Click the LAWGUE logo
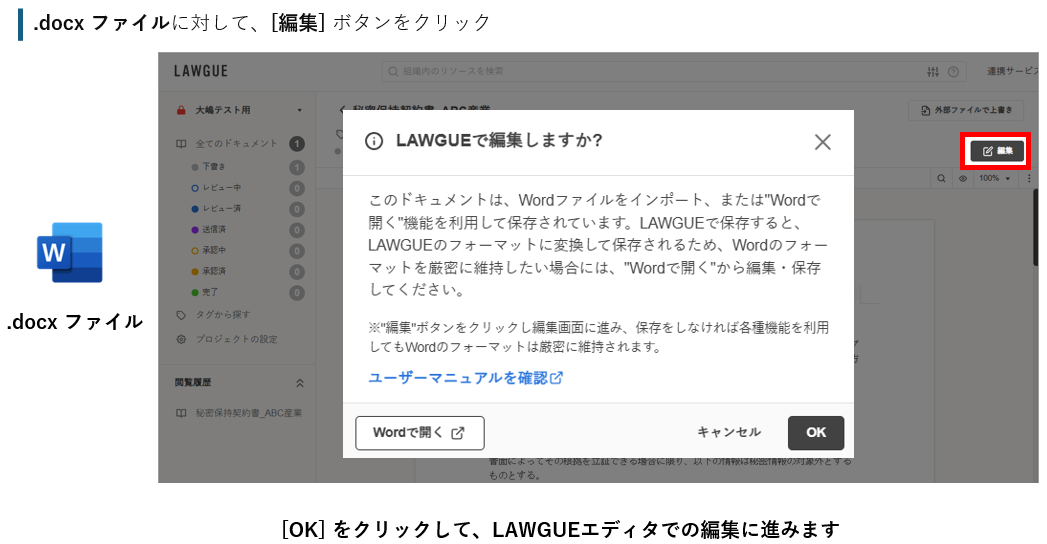This screenshot has height=544, width=1047. [x=201, y=72]
